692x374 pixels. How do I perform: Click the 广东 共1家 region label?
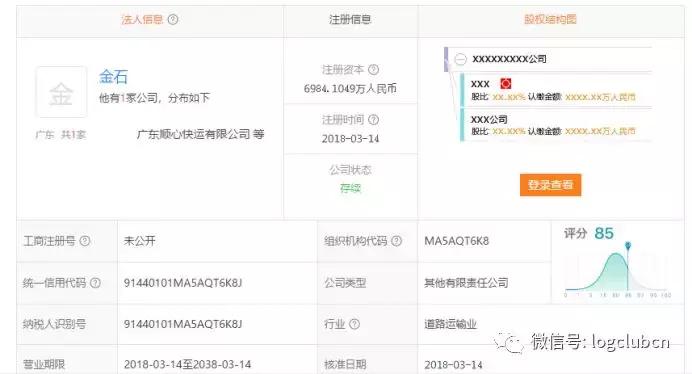point(61,135)
